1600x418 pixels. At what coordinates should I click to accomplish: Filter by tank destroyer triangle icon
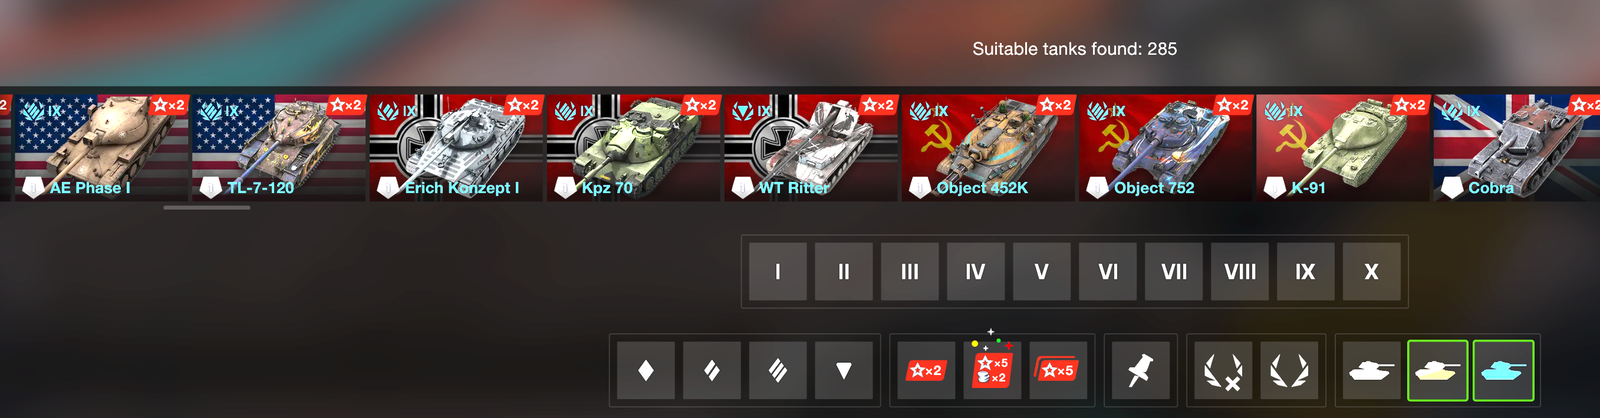click(844, 371)
